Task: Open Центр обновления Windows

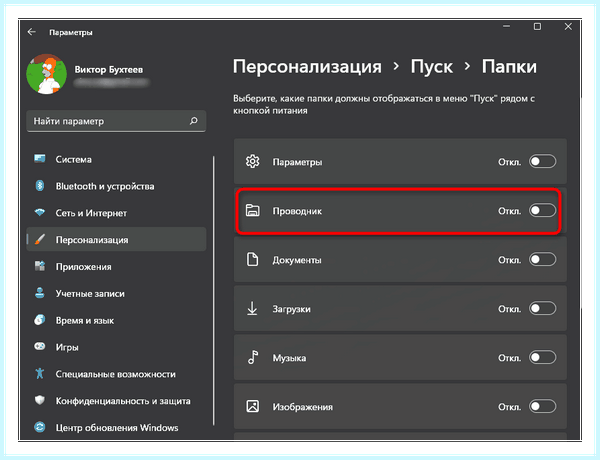Action: tap(116, 427)
